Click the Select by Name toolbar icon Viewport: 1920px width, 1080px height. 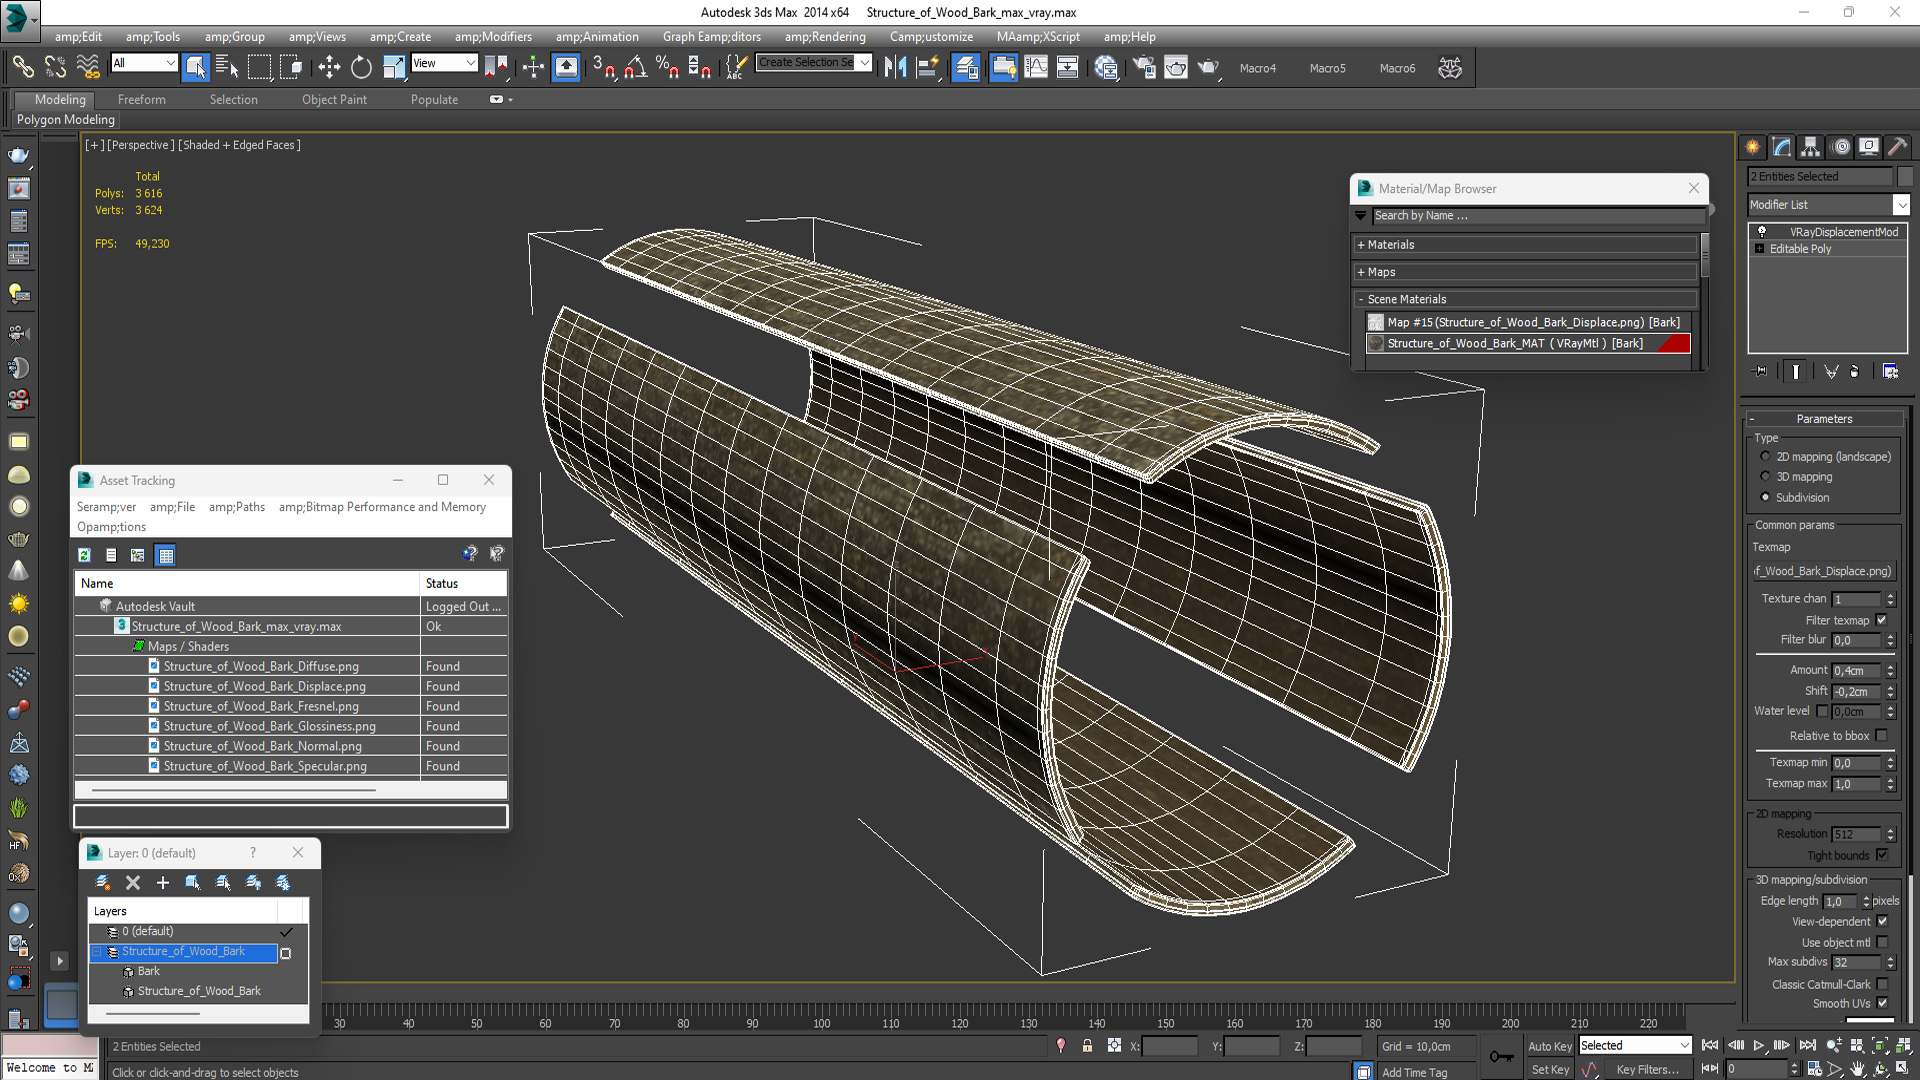227,68
